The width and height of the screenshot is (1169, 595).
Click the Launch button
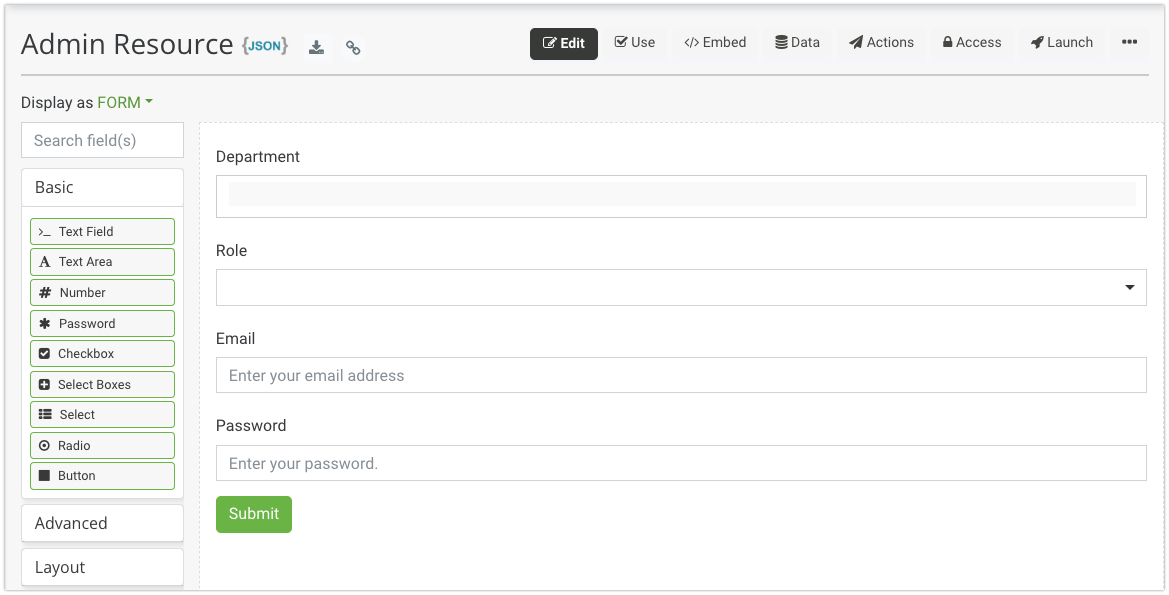pos(1061,43)
